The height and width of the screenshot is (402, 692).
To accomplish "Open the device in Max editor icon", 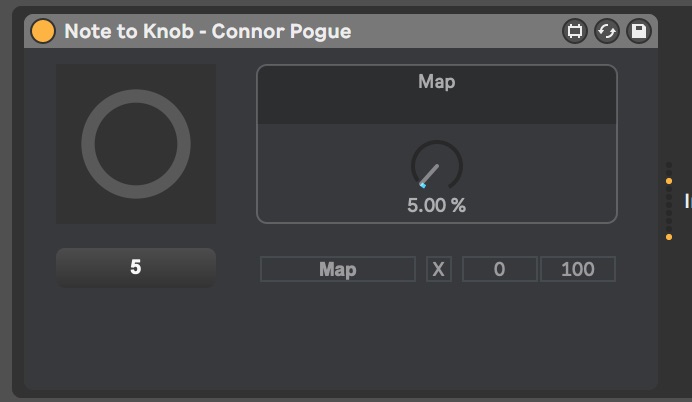I will pyautogui.click(x=575, y=31).
